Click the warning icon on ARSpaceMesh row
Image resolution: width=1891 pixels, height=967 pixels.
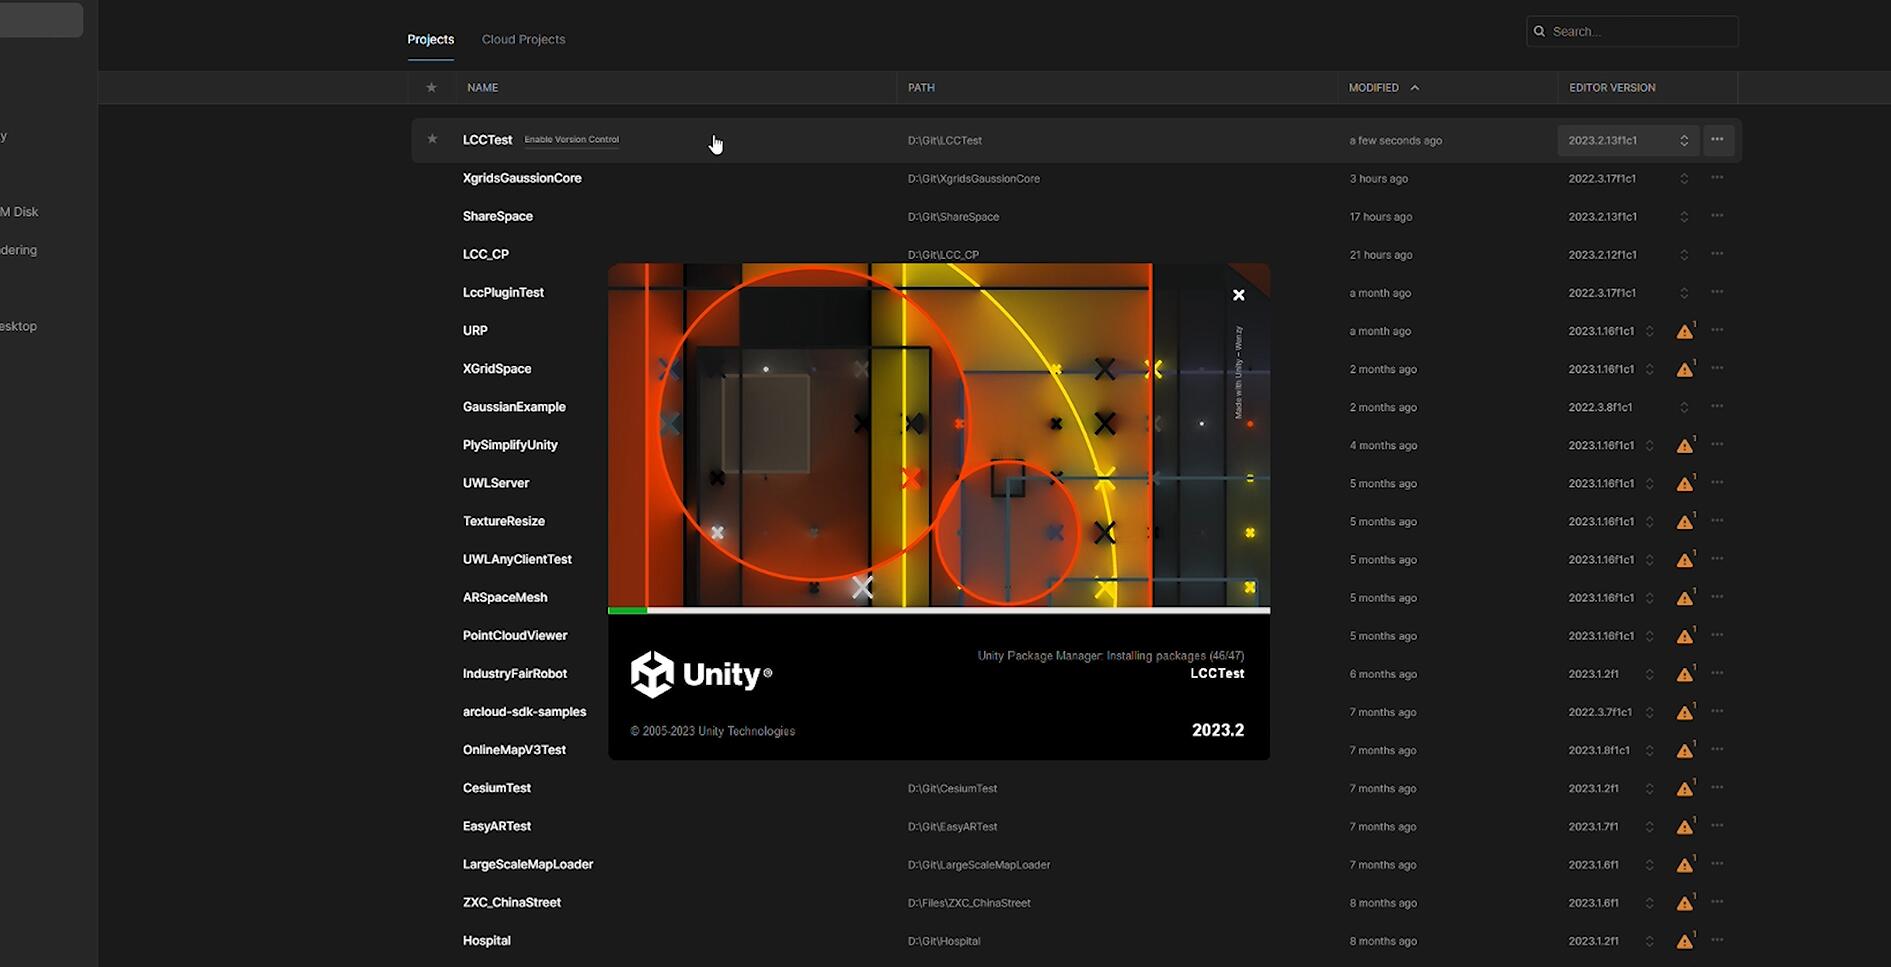(1685, 597)
